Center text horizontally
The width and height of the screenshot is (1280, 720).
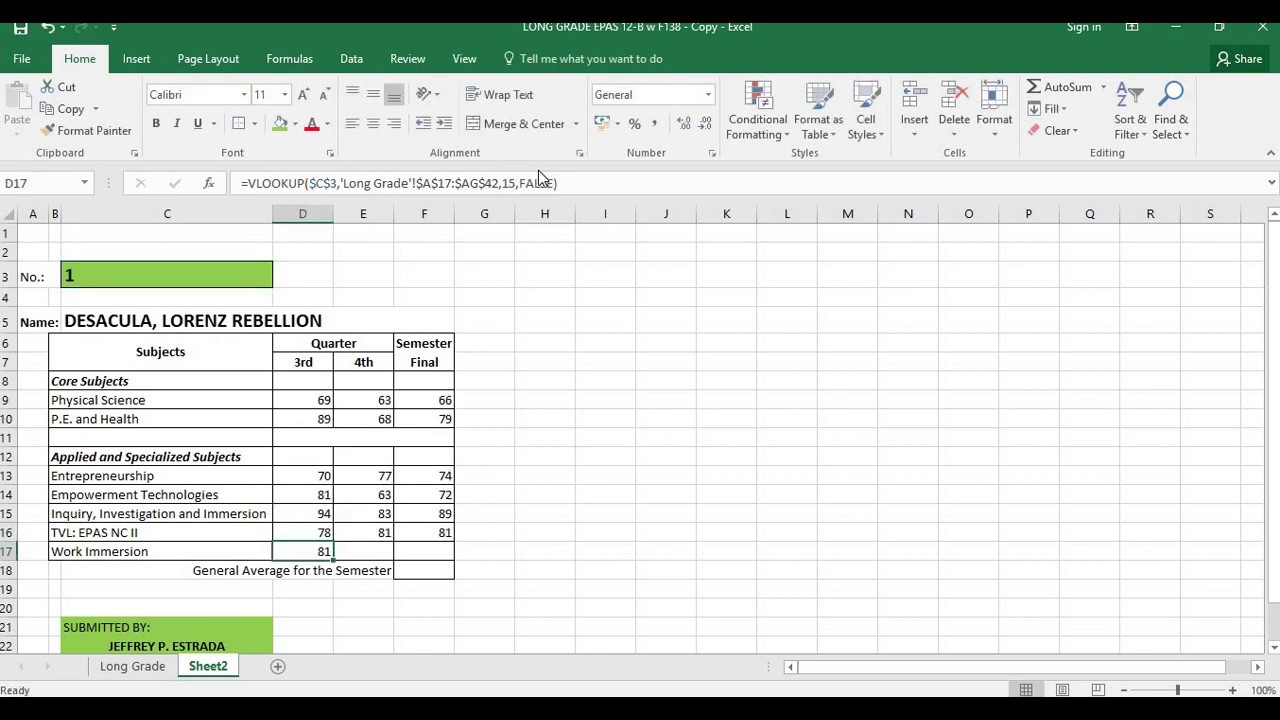[373, 123]
